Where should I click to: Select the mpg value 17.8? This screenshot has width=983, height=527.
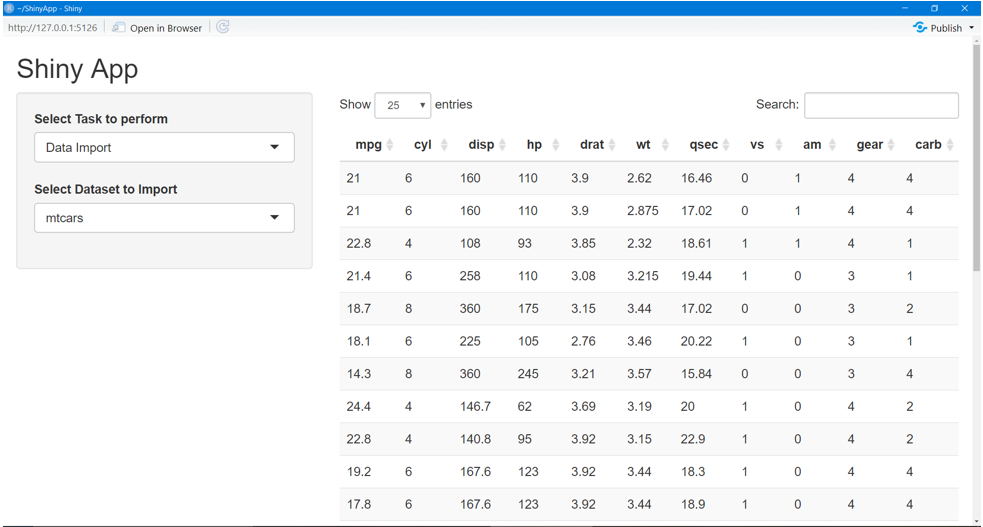(x=359, y=504)
